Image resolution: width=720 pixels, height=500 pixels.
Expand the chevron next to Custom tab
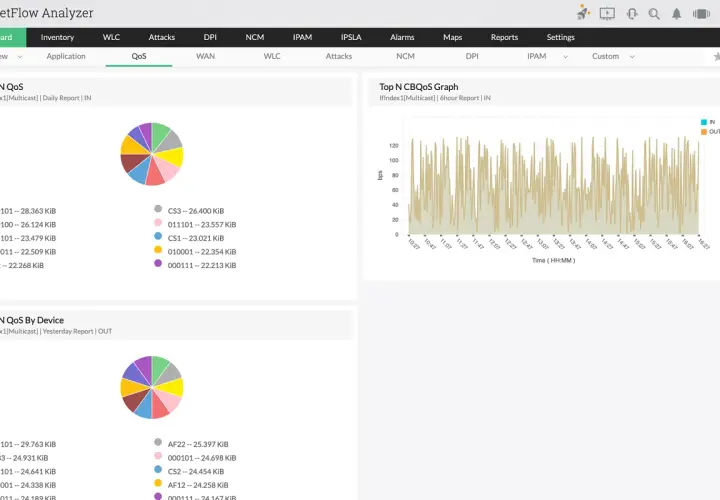(x=632, y=56)
